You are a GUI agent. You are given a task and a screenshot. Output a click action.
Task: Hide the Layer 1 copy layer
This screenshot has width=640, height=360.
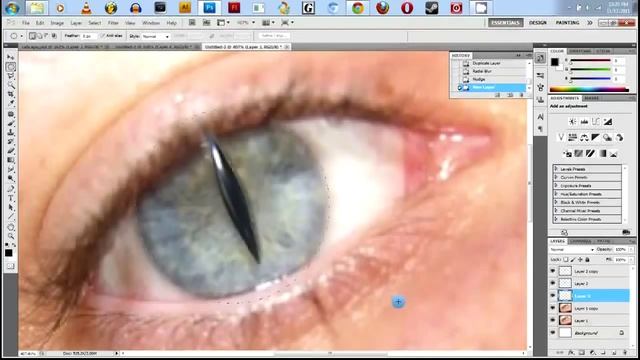click(553, 308)
